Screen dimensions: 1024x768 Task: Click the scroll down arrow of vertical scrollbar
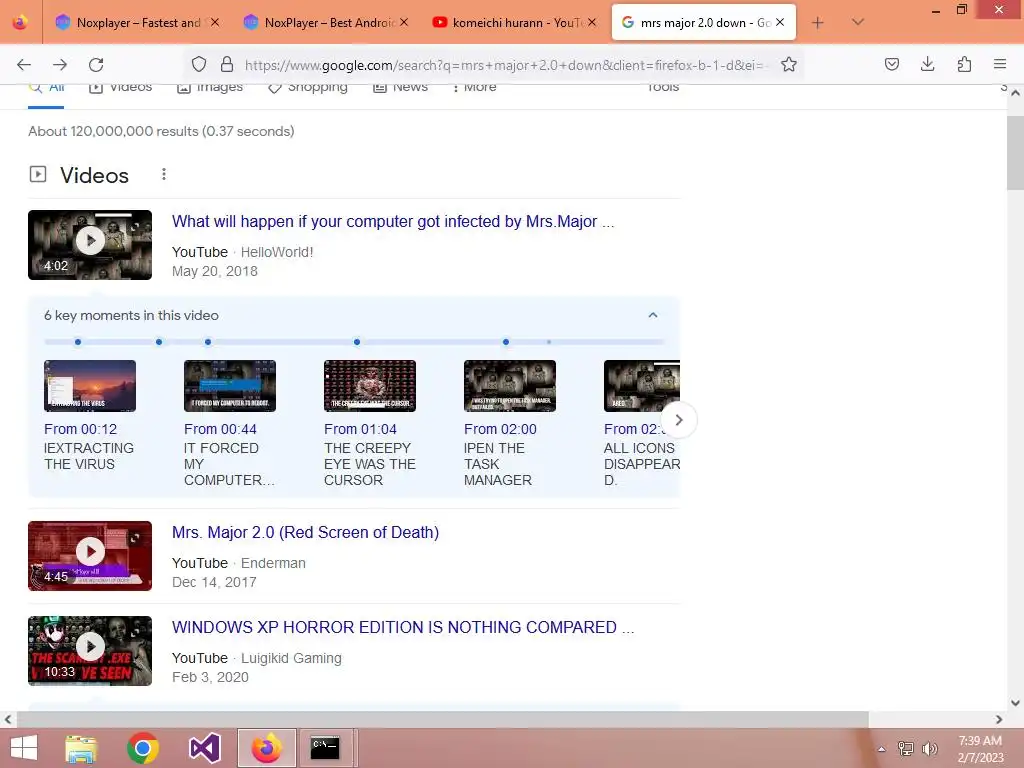click(1016, 703)
